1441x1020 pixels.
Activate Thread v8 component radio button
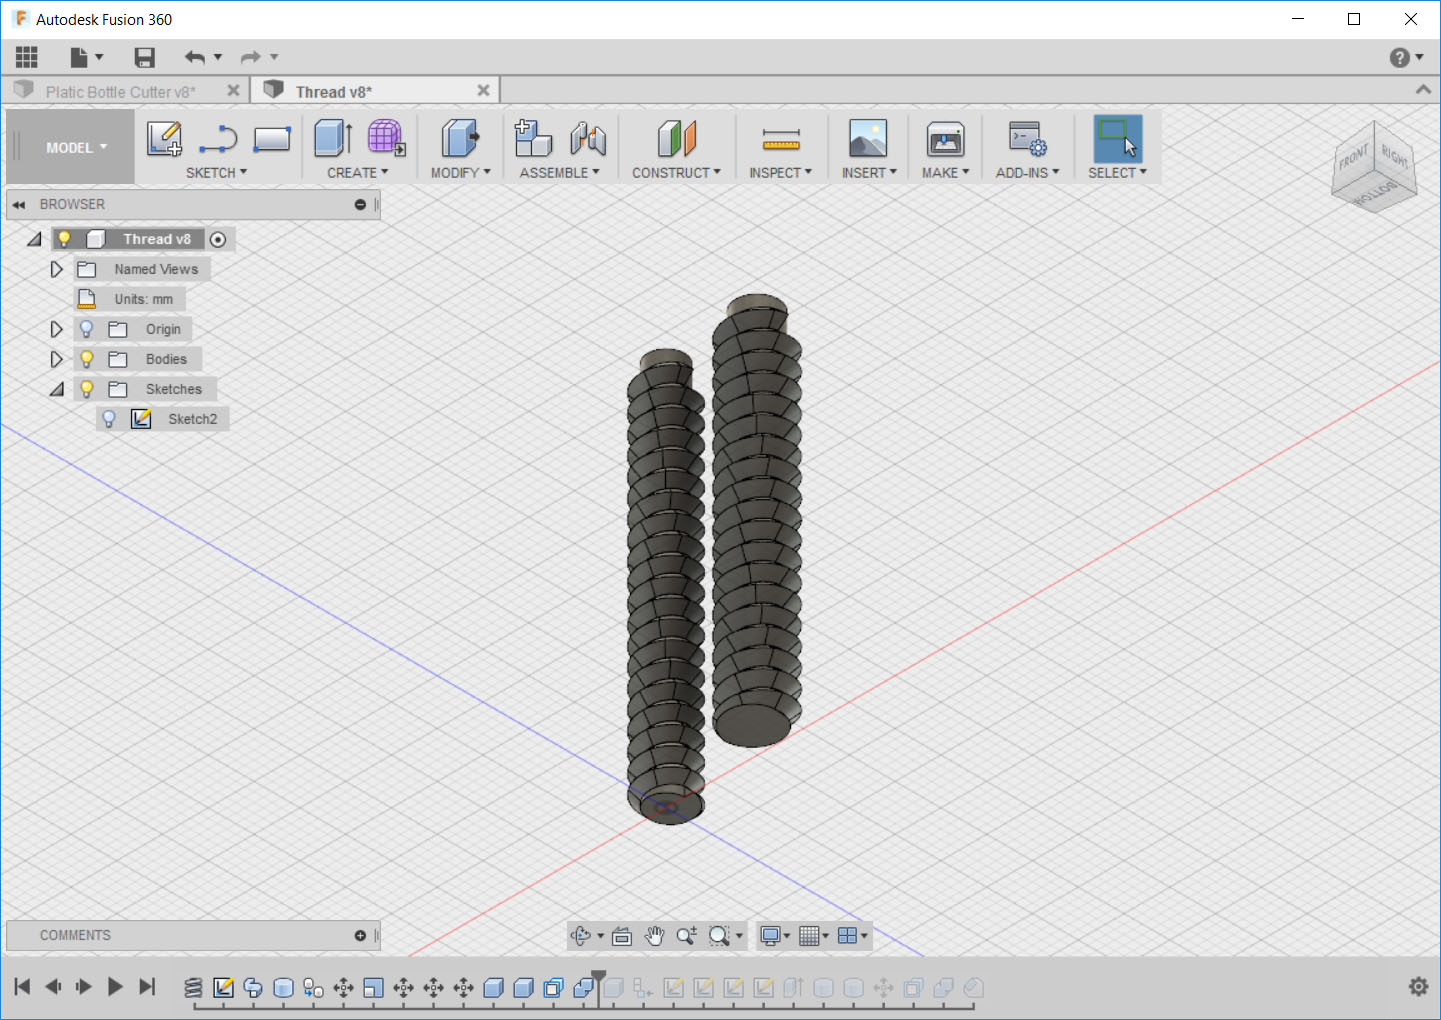(218, 239)
